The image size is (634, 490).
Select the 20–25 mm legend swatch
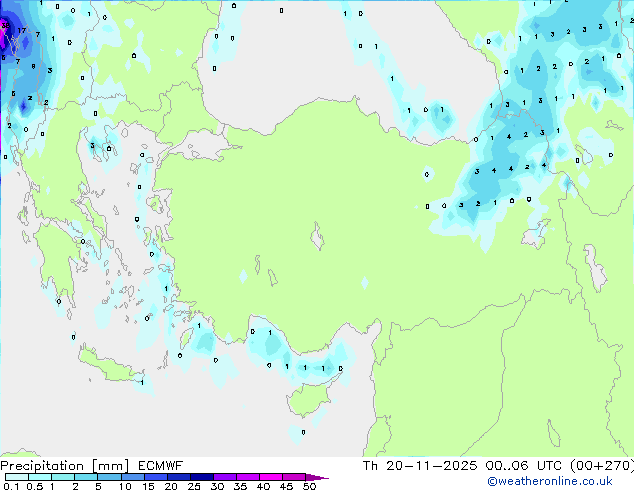(x=178, y=477)
